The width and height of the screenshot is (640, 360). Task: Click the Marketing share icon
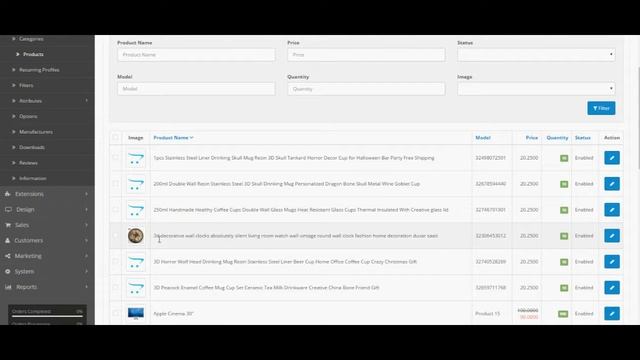click(x=8, y=256)
